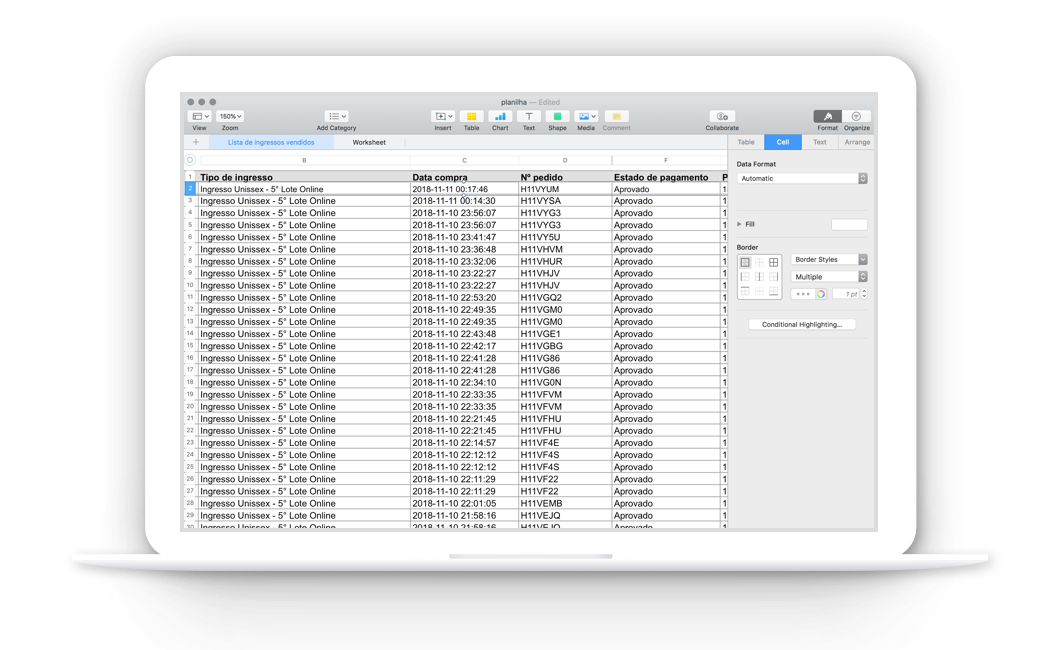Open the Data Format dropdown
This screenshot has width=1060, height=650.
point(802,179)
